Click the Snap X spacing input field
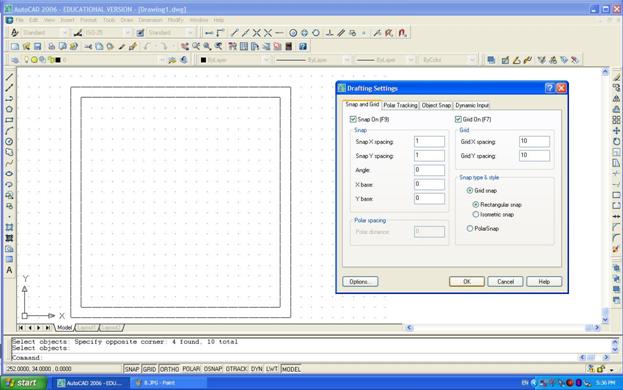Image resolution: width=623 pixels, height=390 pixels. [429, 141]
